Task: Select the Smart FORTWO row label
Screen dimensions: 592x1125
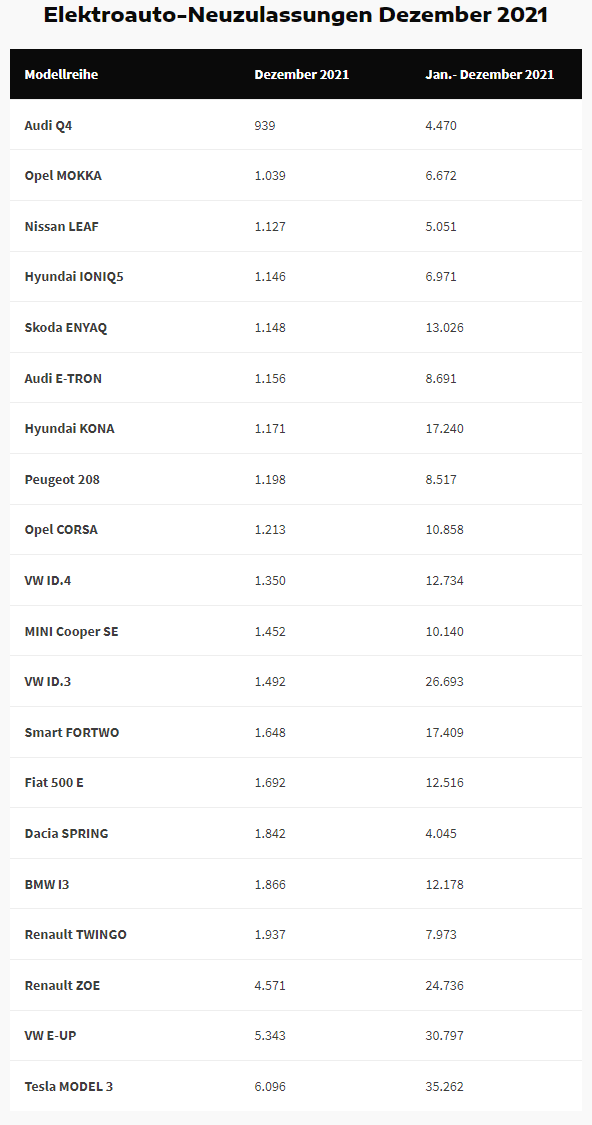Action: tap(72, 733)
